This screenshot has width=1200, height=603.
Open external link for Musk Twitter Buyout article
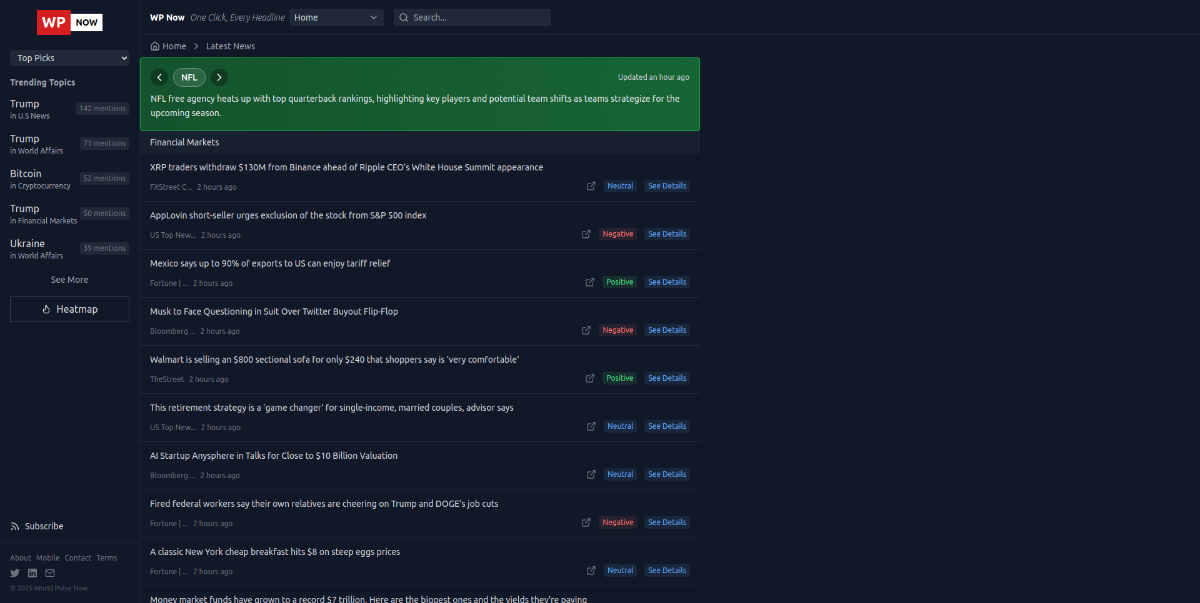pyautogui.click(x=587, y=330)
